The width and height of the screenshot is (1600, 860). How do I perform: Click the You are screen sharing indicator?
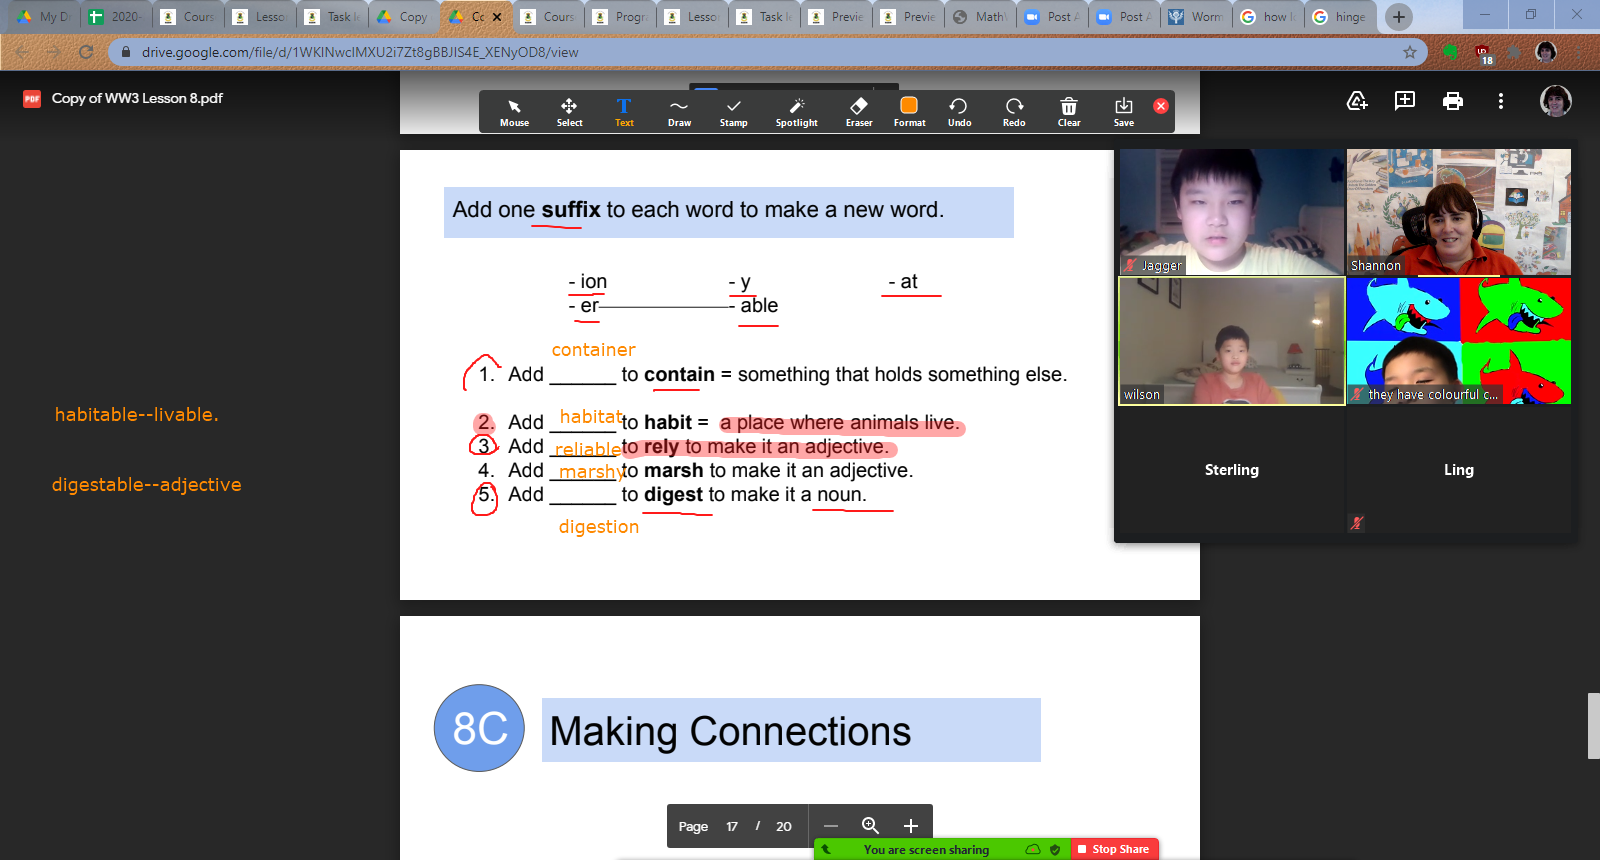tap(926, 850)
